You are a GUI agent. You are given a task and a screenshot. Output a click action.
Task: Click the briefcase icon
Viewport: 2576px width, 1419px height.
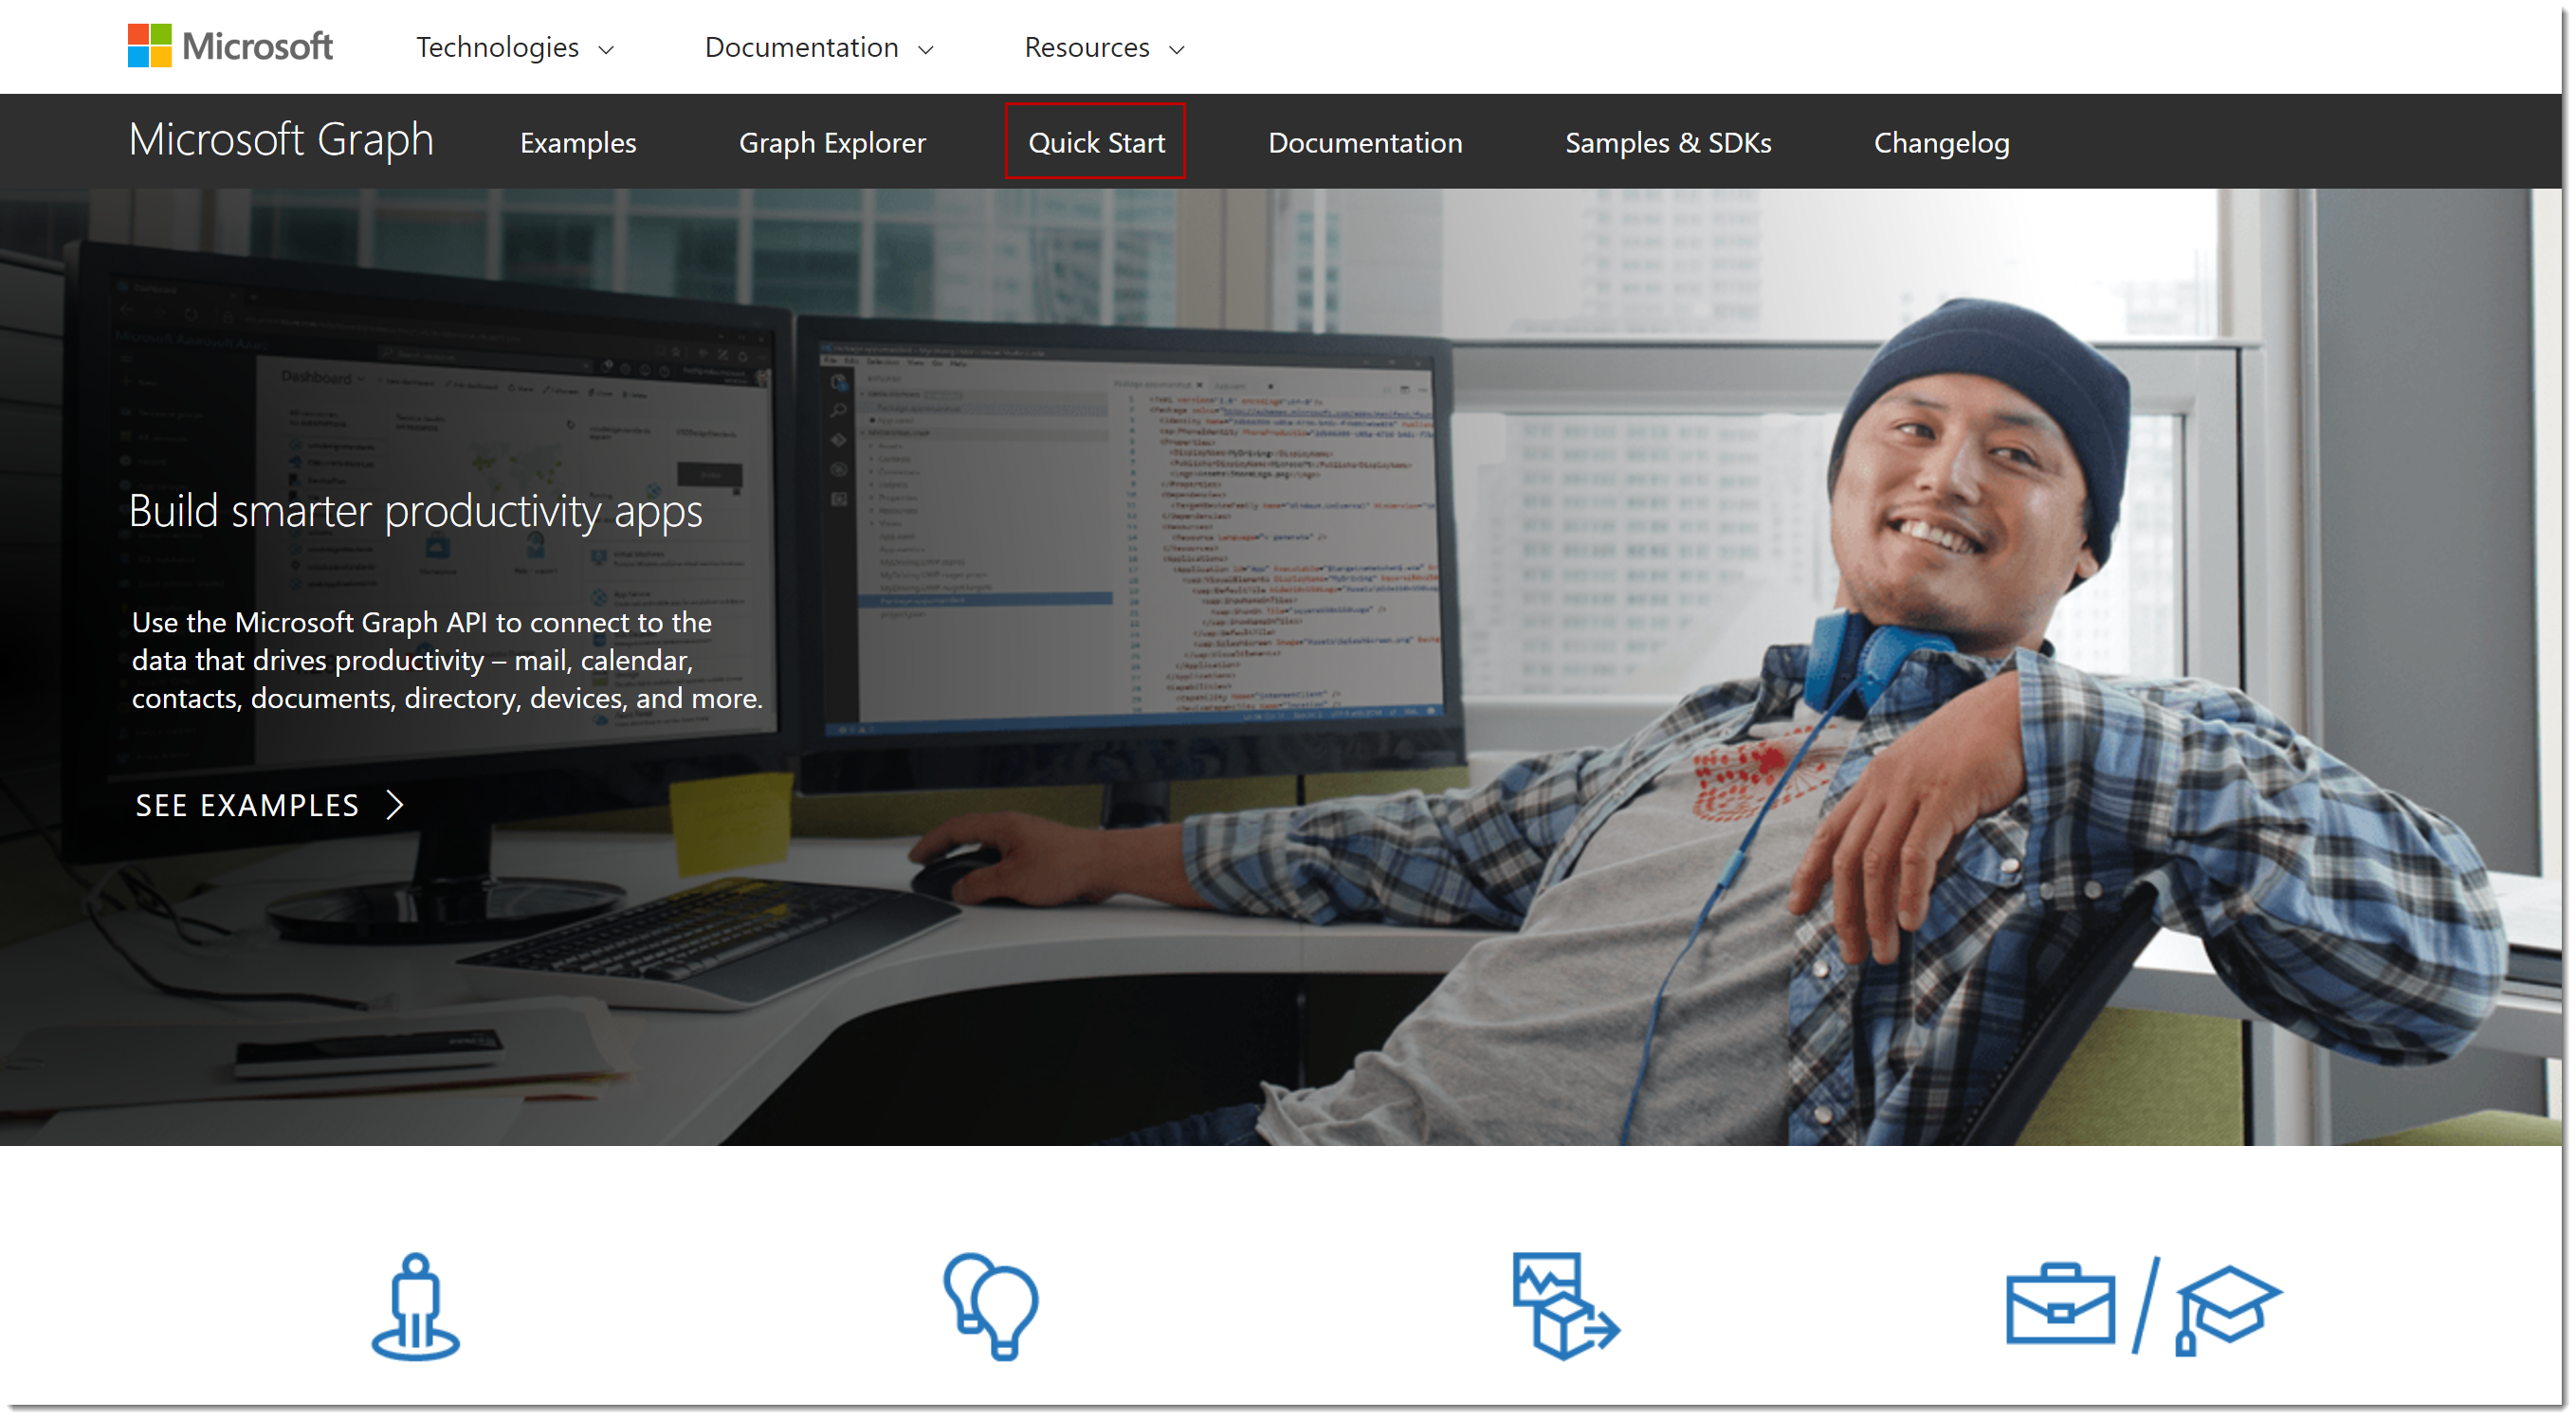pos(2060,1306)
